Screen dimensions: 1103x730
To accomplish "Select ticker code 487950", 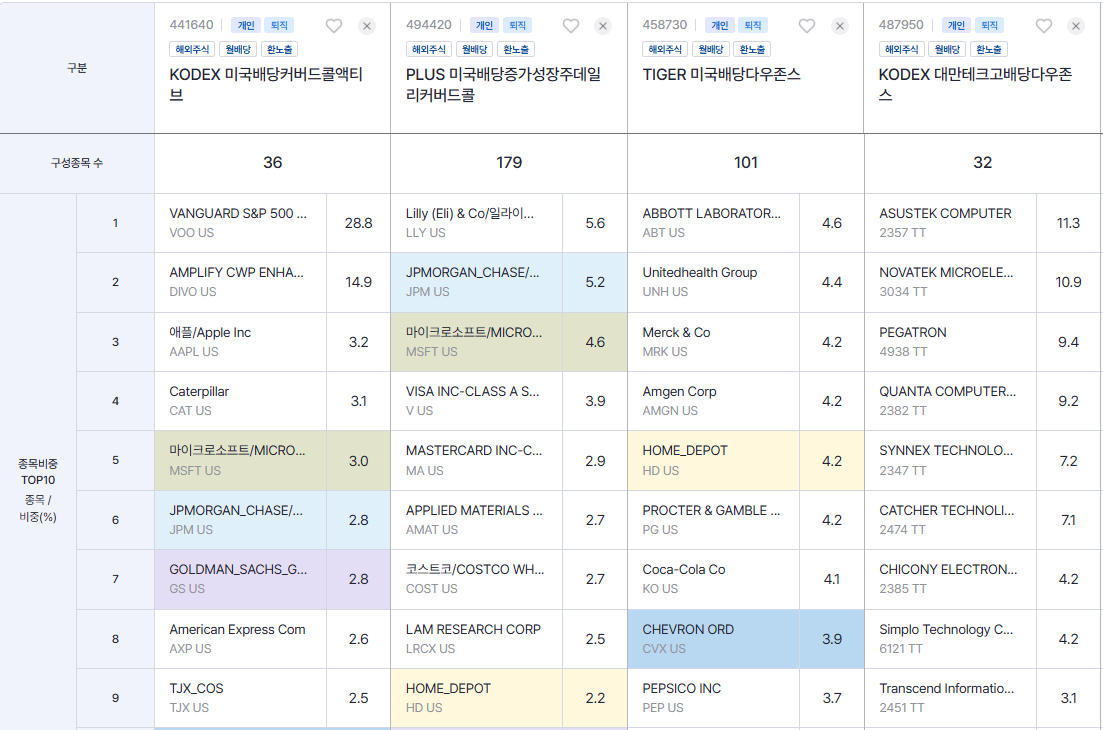I will [x=901, y=25].
